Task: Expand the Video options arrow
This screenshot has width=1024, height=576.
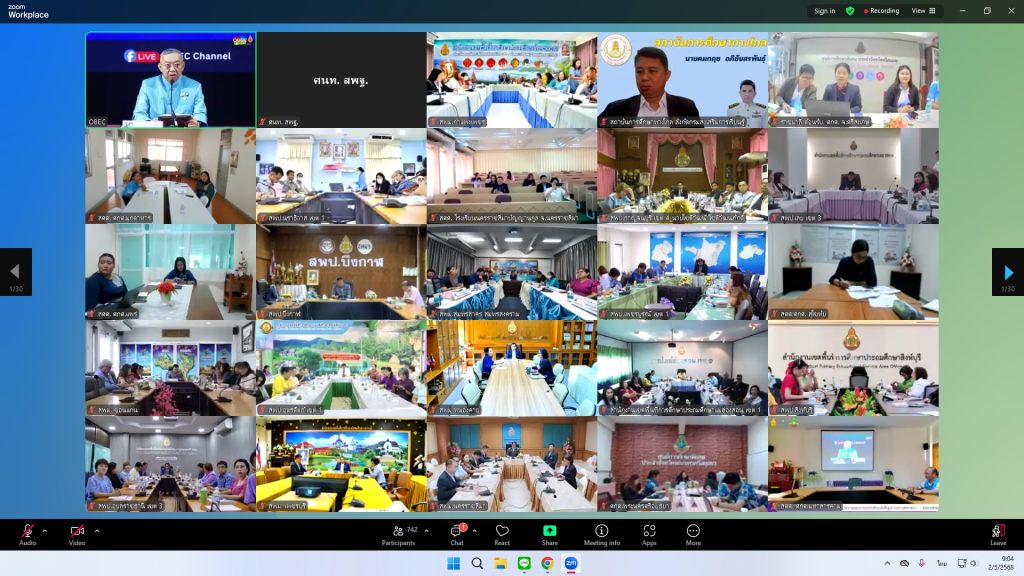Action: 97,530
